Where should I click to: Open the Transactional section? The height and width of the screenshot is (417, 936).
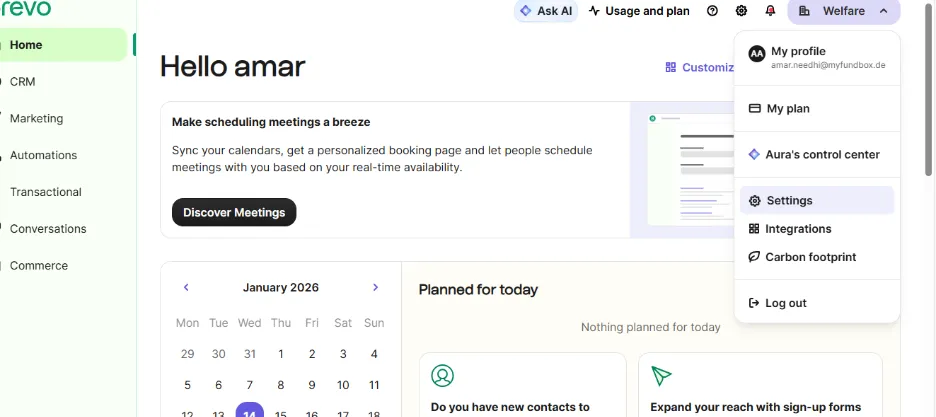[63, 192]
